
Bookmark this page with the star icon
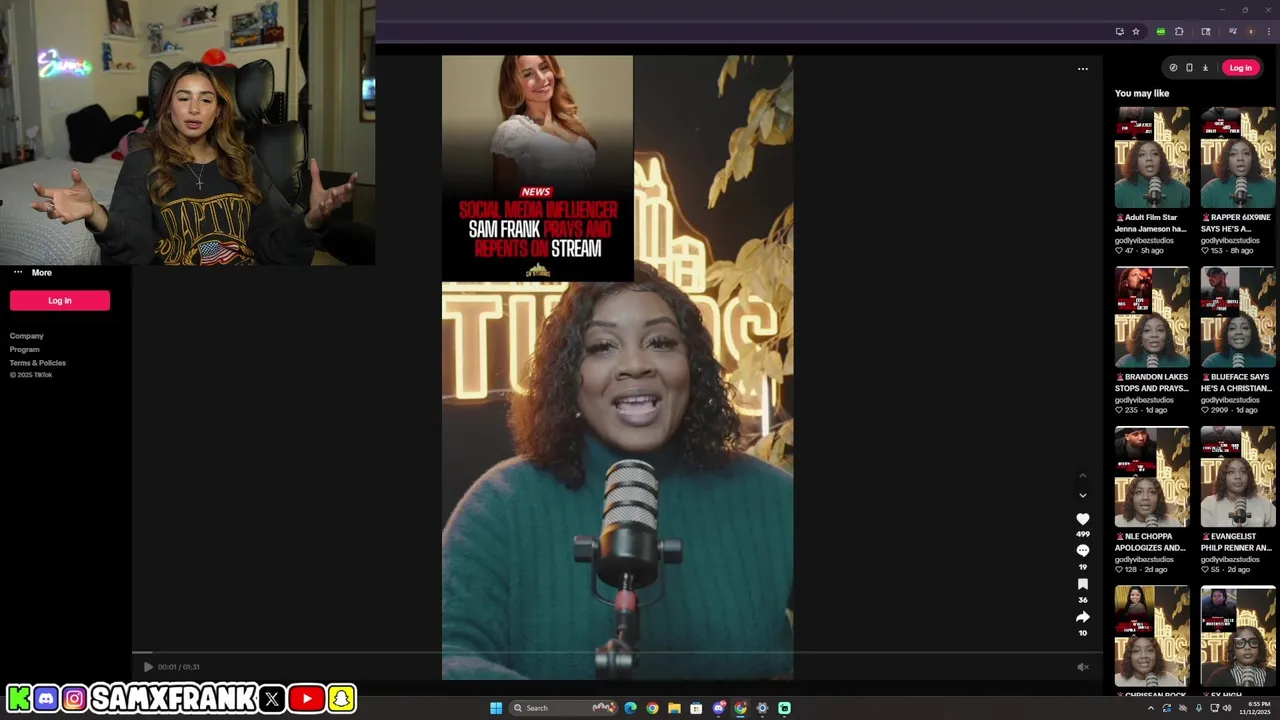(x=1136, y=32)
